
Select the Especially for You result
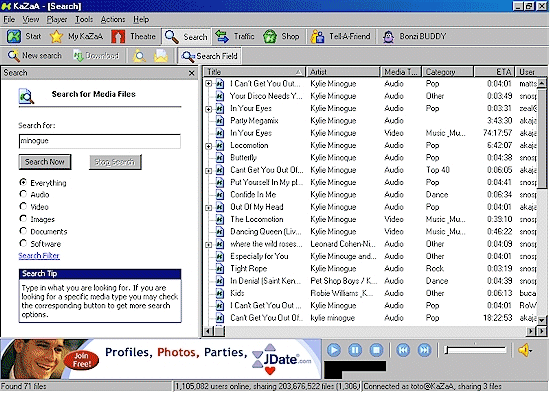click(x=370, y=256)
